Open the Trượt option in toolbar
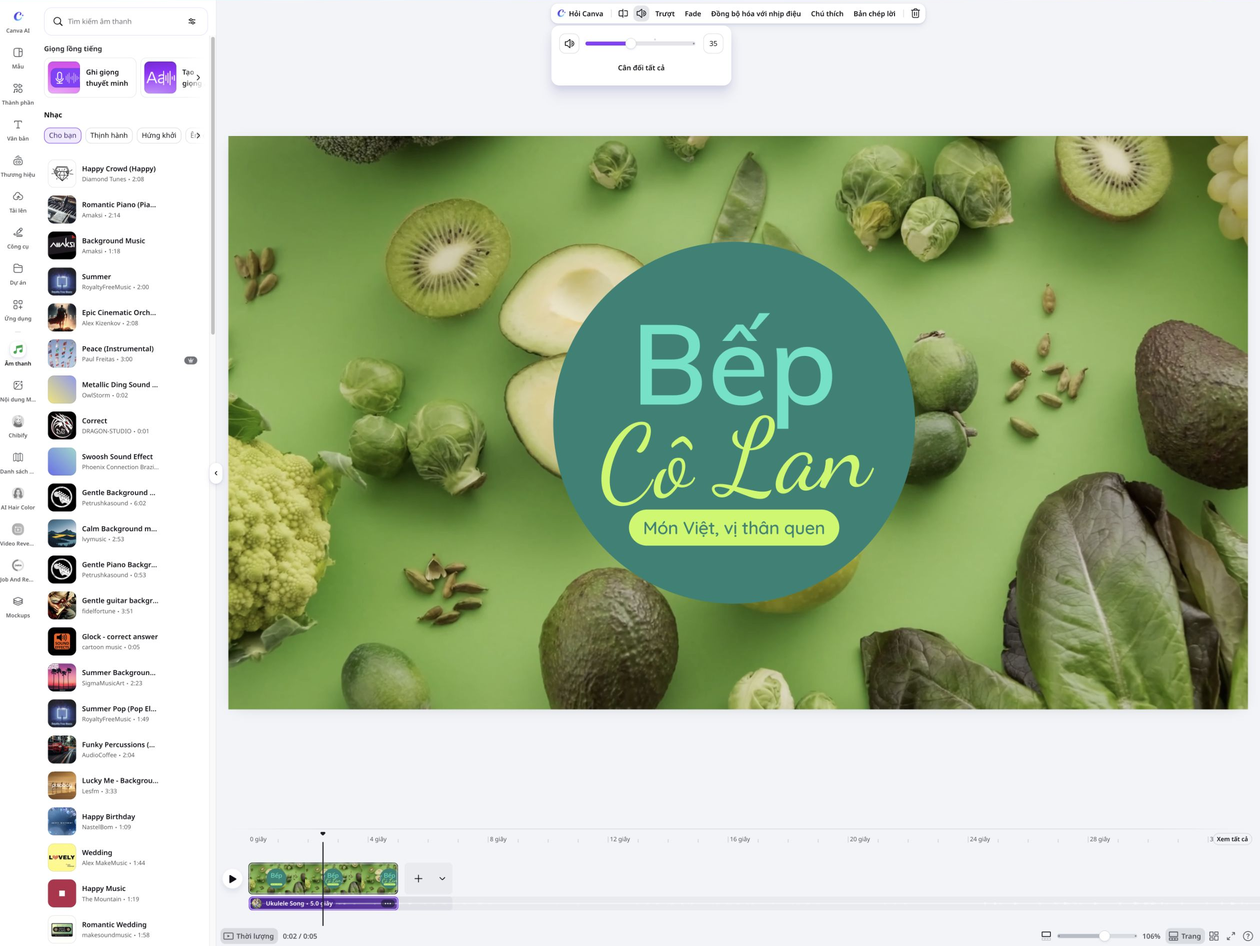Image resolution: width=1260 pixels, height=946 pixels. [x=665, y=14]
